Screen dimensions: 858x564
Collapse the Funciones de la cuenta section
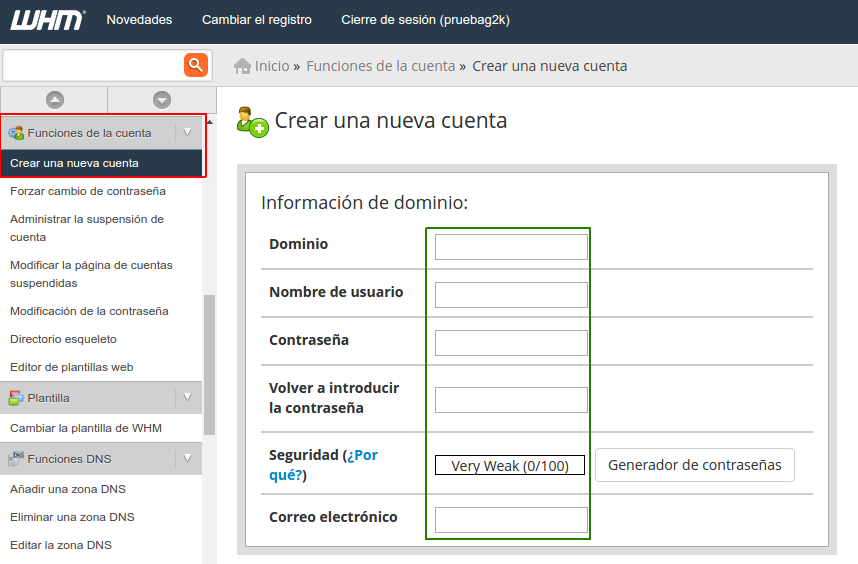pos(188,132)
